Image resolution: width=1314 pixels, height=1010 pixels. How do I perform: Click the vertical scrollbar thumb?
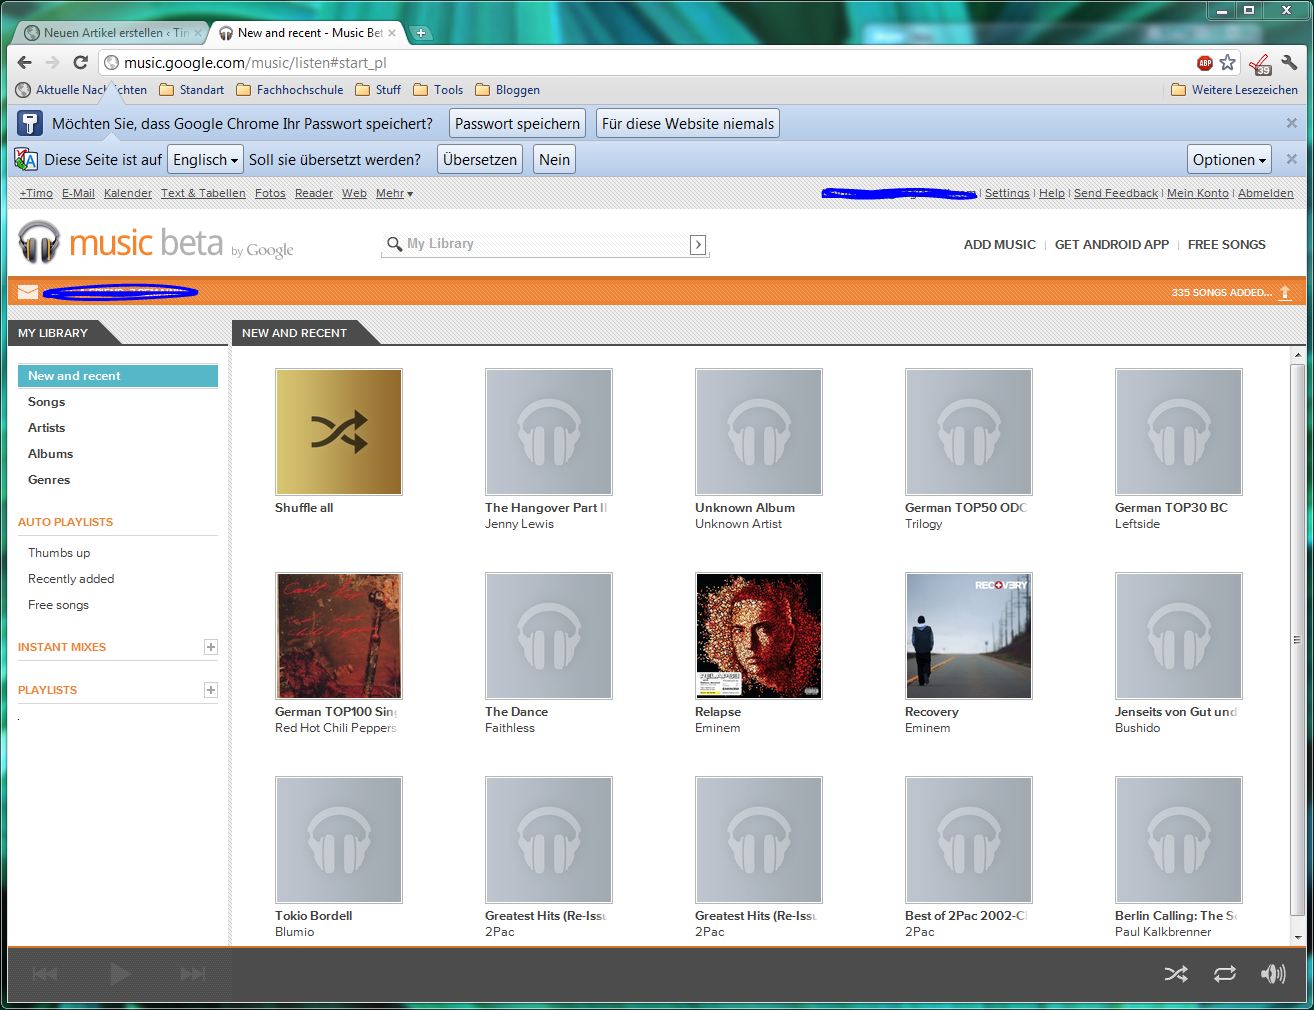[x=1297, y=640]
